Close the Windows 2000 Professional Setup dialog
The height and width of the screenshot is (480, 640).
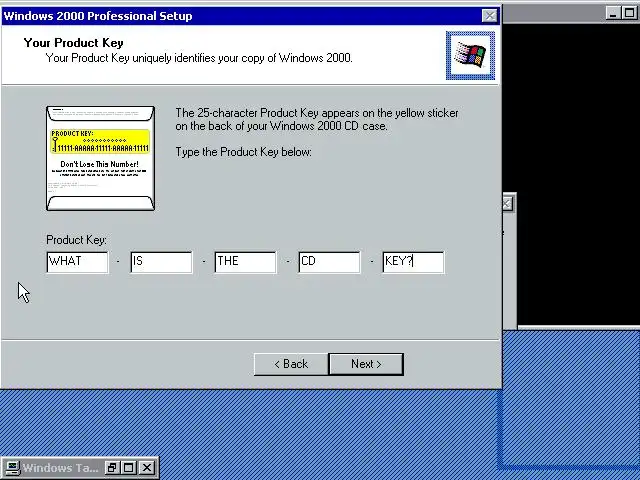click(x=489, y=16)
